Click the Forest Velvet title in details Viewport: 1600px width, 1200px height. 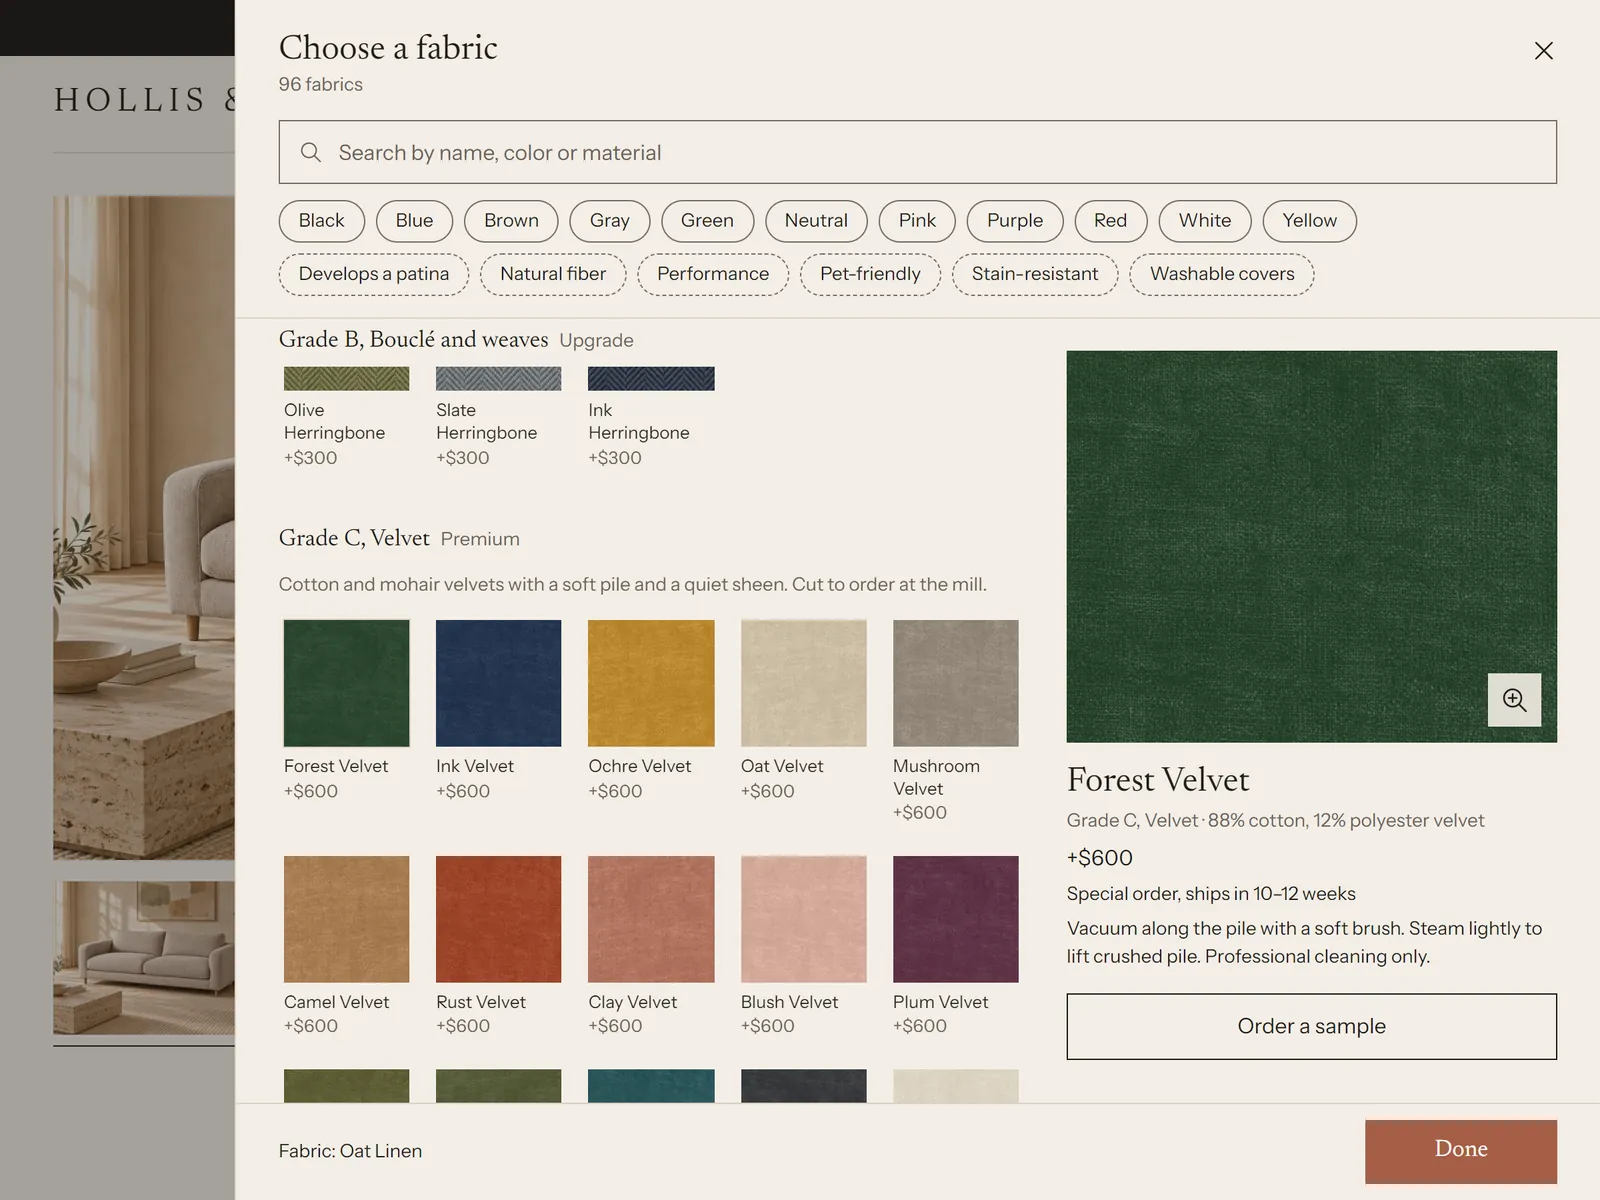point(1158,780)
